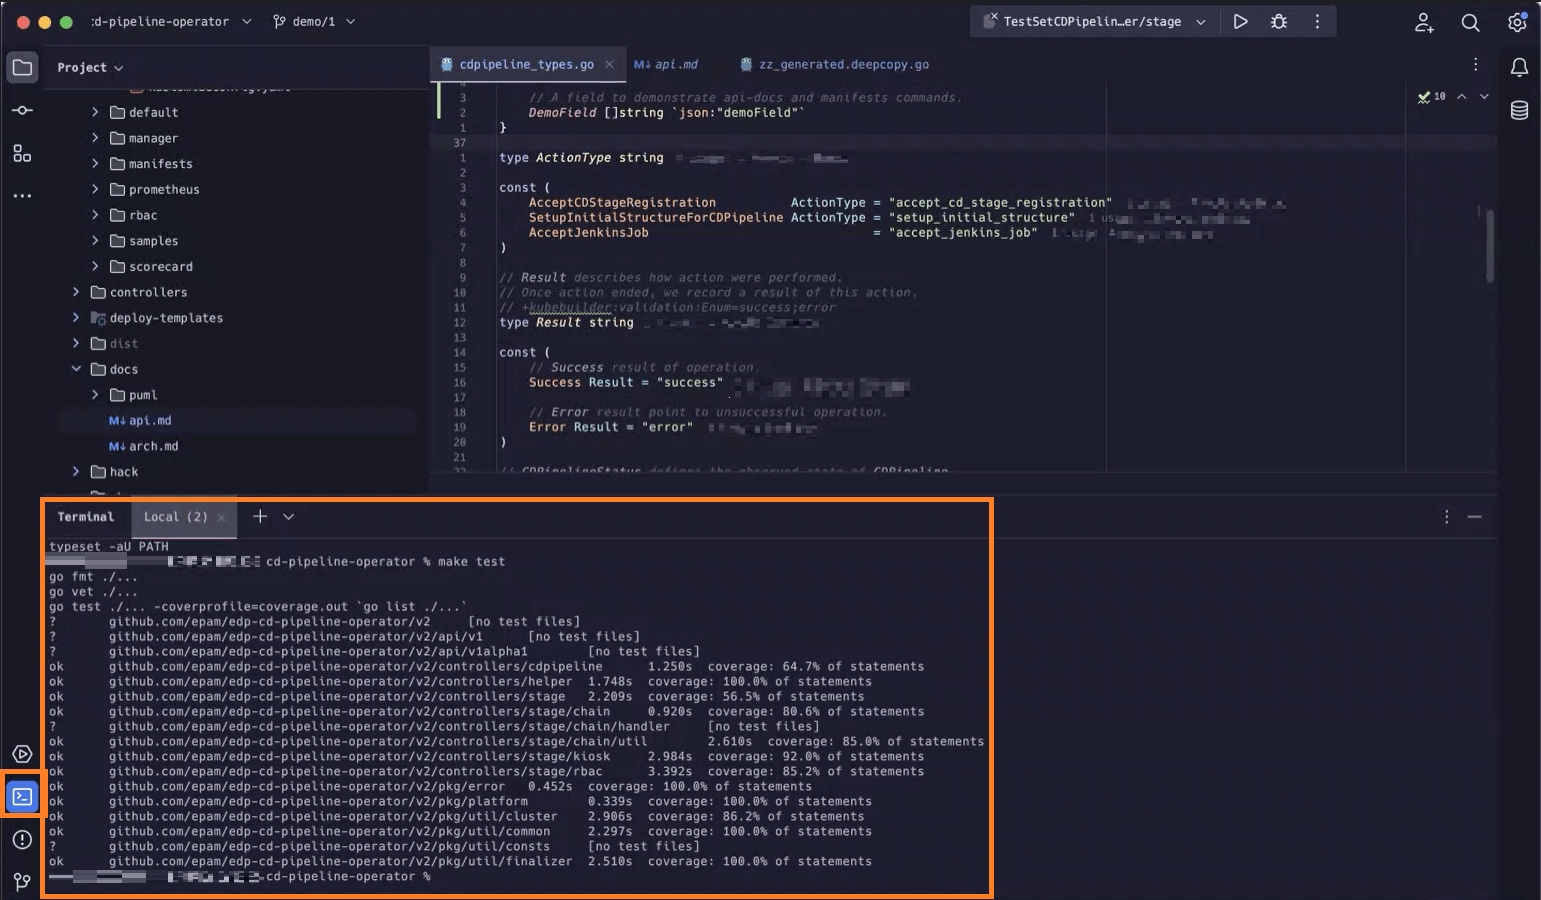This screenshot has width=1541, height=900.
Task: Collapse the docs folder in the project tree
Action: point(76,368)
